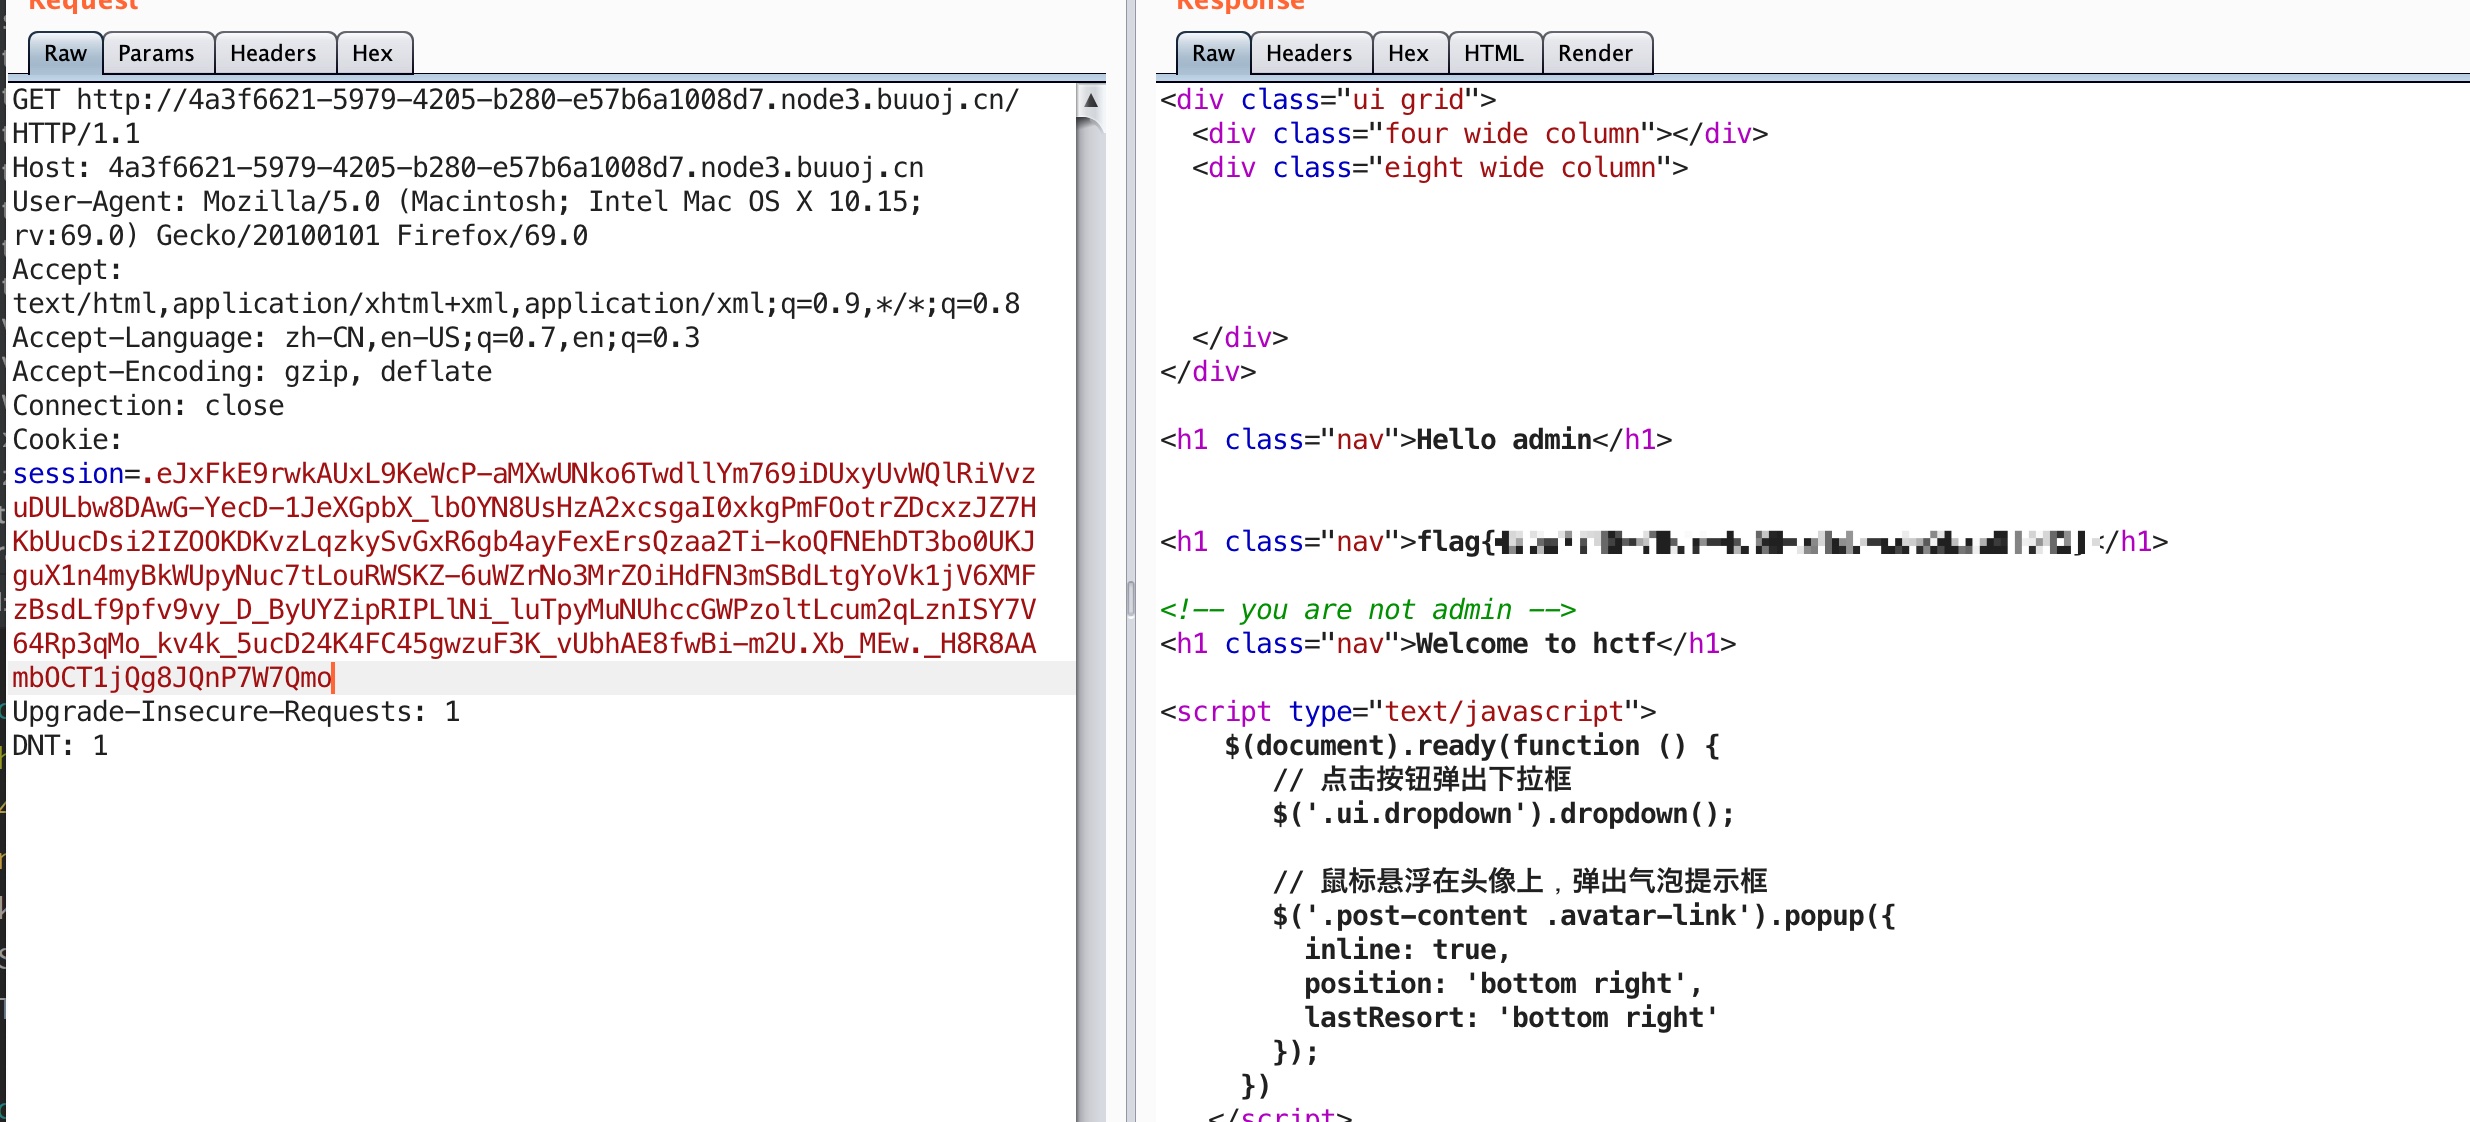Switch to the Response Hex tab

(1407, 53)
